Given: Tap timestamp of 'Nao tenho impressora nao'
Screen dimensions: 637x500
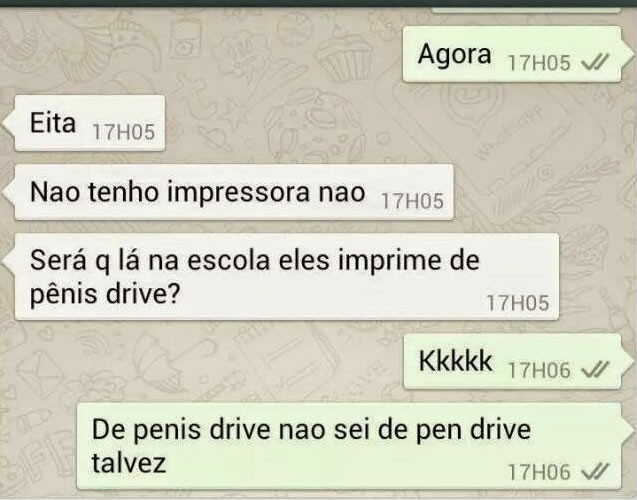Looking at the screenshot, I should 412,201.
